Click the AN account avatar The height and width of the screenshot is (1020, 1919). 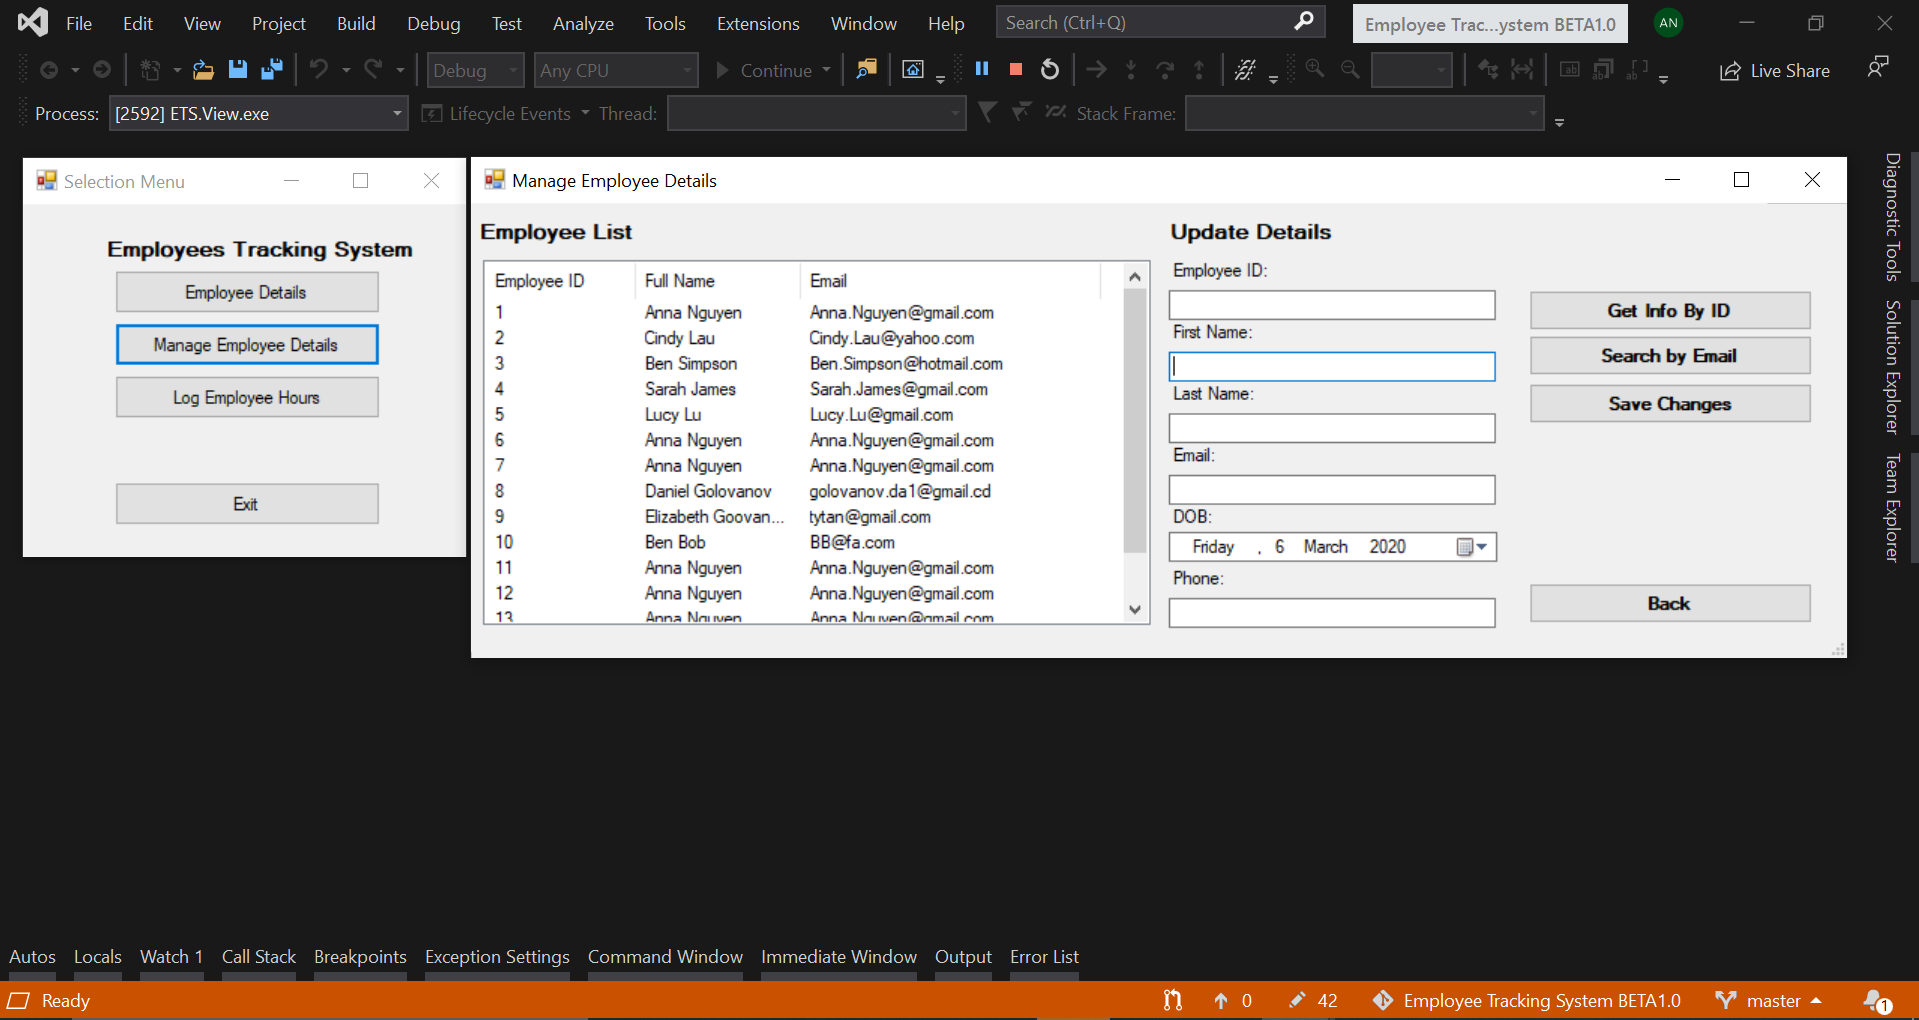click(1668, 23)
